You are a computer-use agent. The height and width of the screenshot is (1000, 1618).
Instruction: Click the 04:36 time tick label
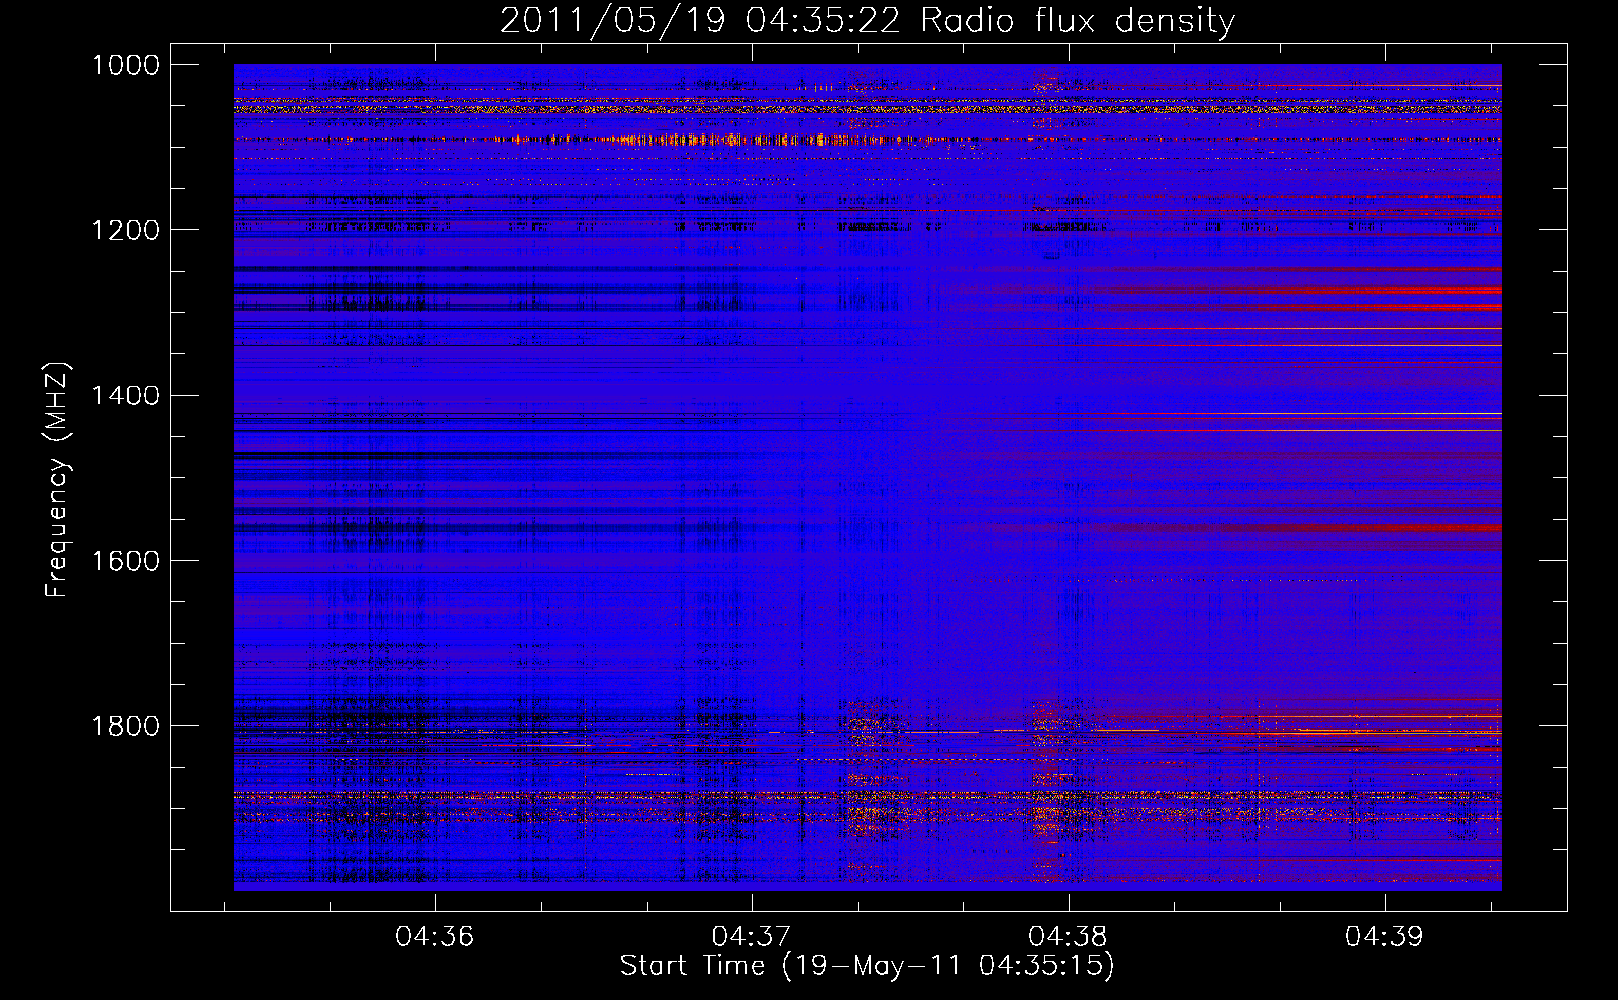(x=434, y=937)
